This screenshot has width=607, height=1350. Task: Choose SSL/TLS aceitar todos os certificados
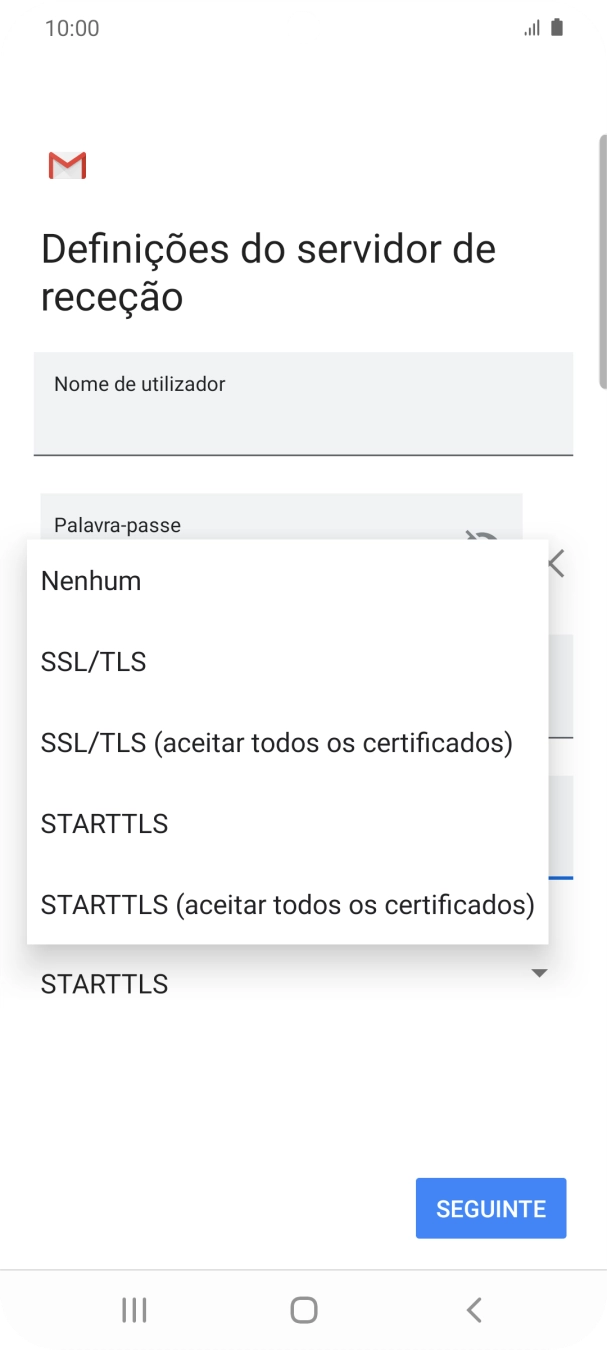(275, 742)
